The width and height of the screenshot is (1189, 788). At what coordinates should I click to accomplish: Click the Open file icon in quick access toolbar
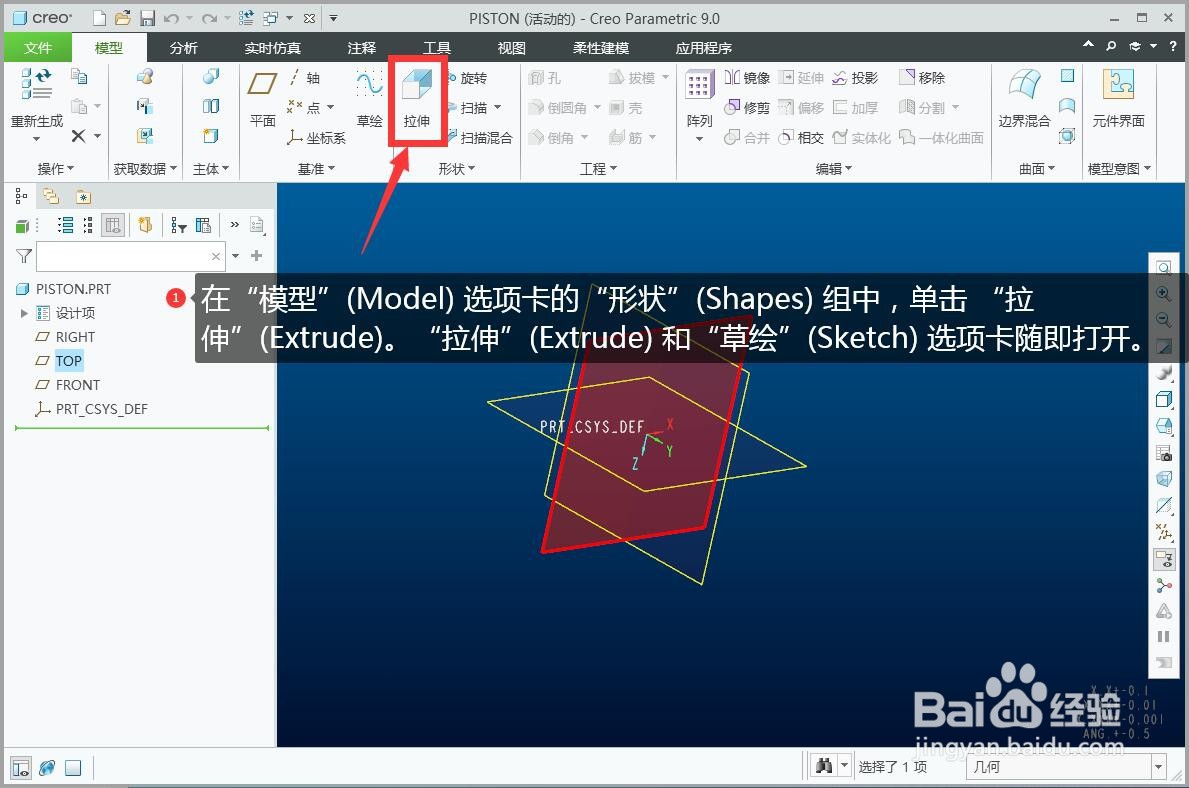click(123, 18)
